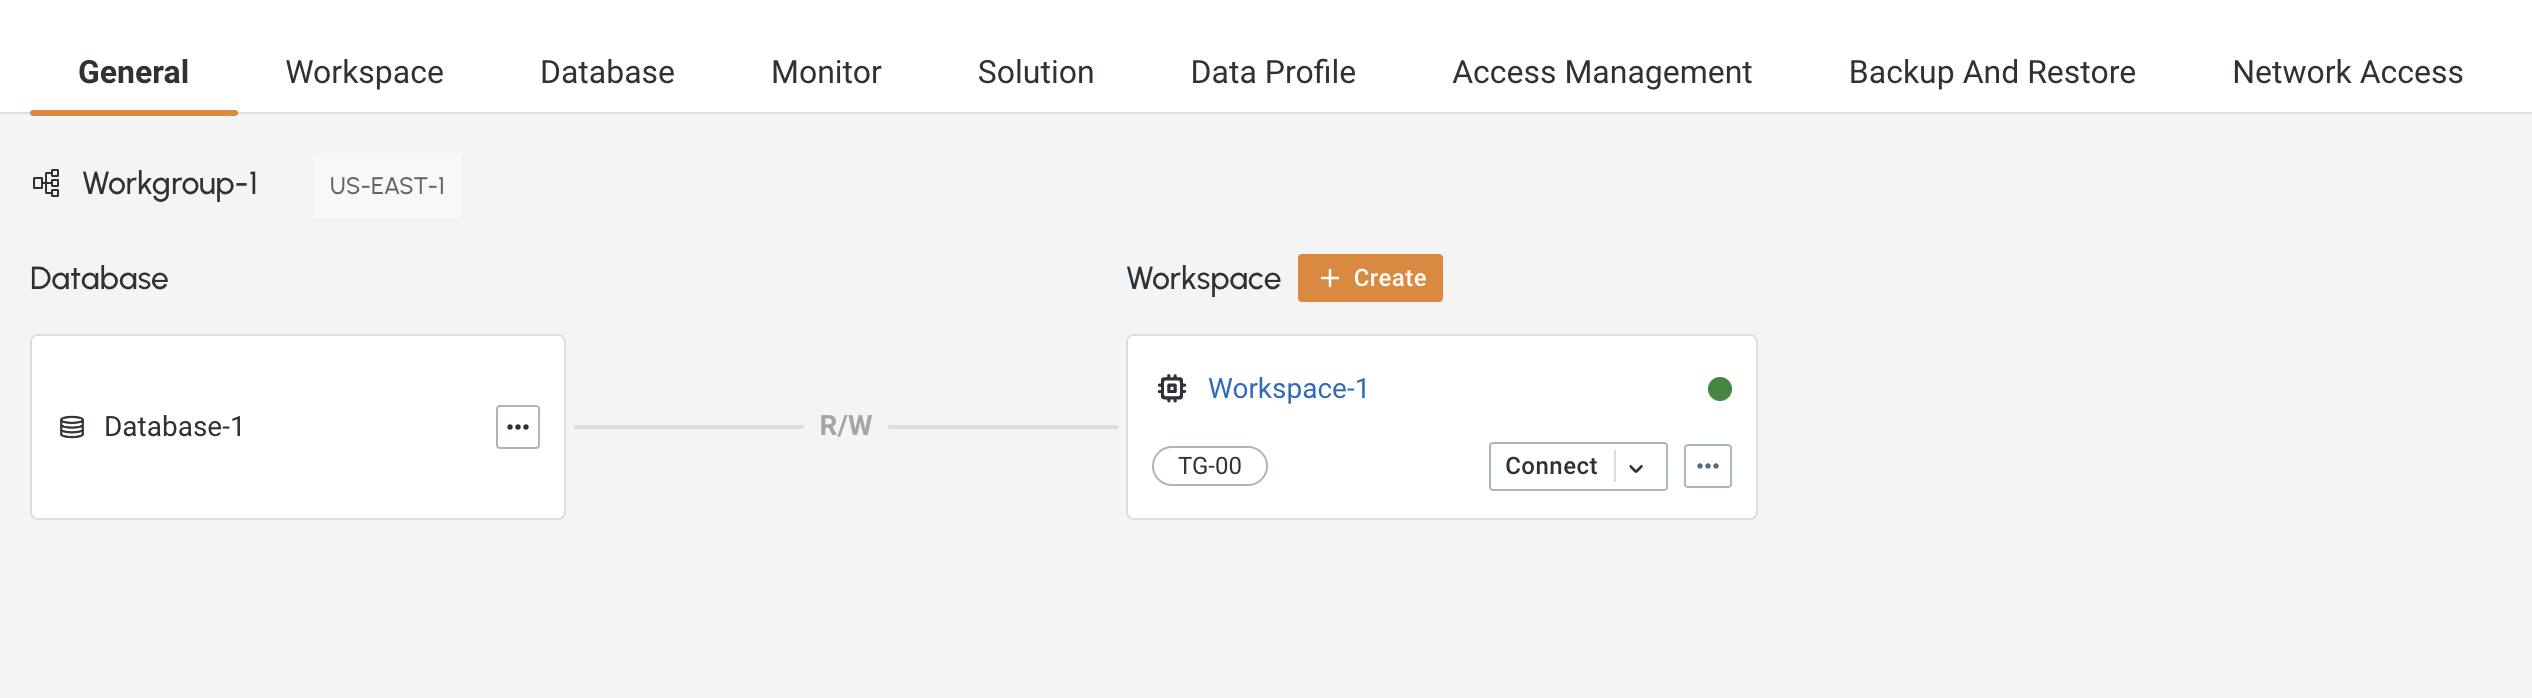The height and width of the screenshot is (698, 2532).
Task: Open the Workspace-1 link
Action: pos(1288,388)
